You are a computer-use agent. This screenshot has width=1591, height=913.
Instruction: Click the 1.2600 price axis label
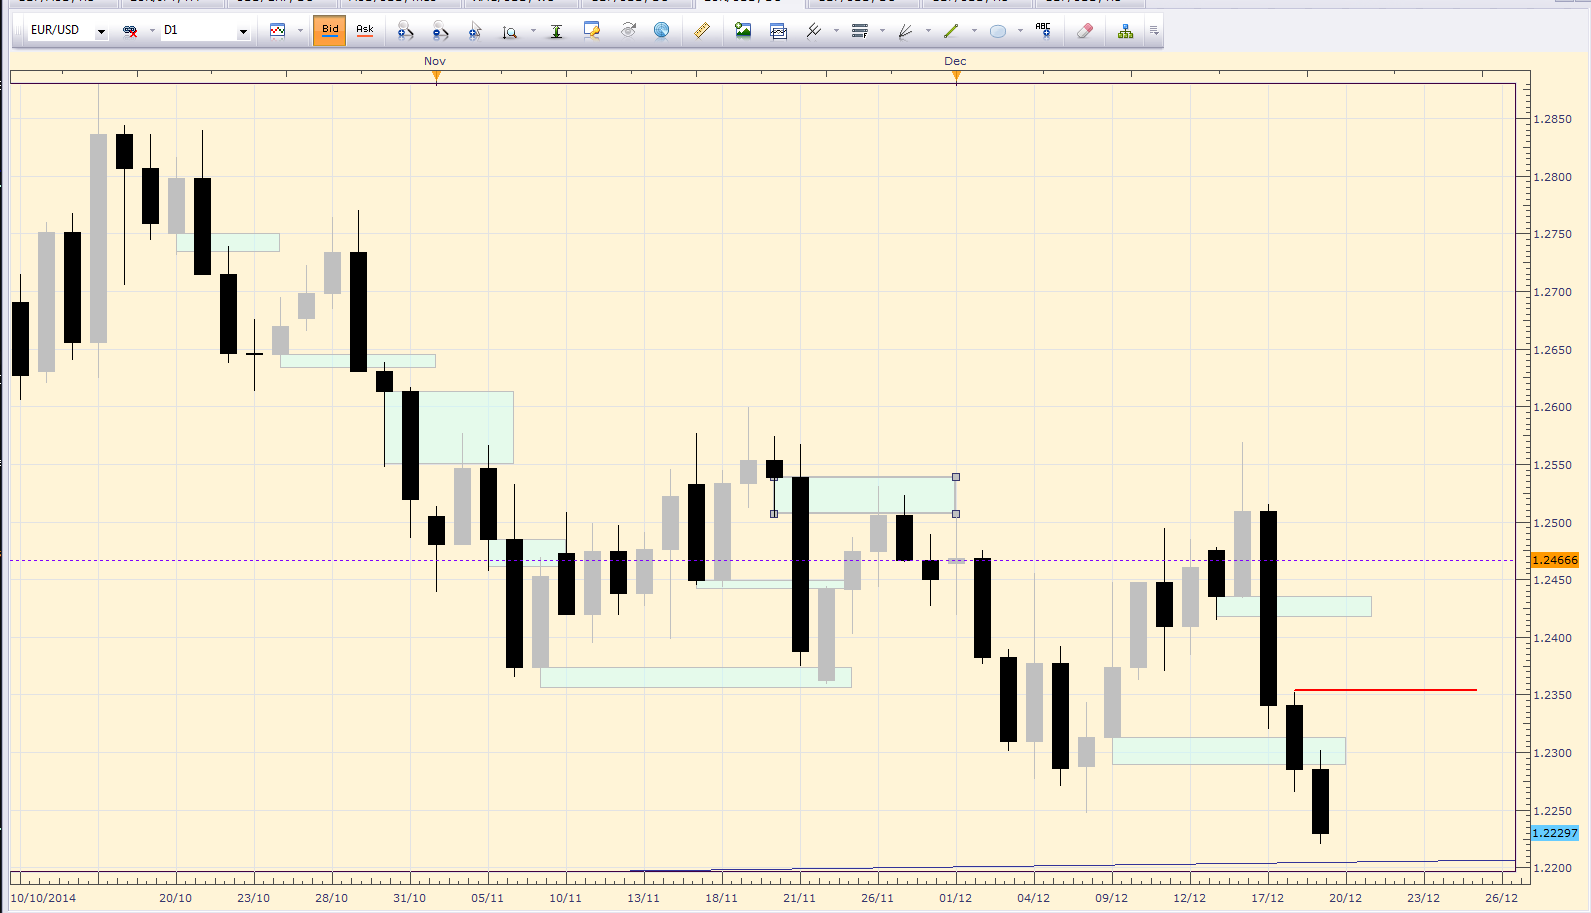click(1552, 407)
